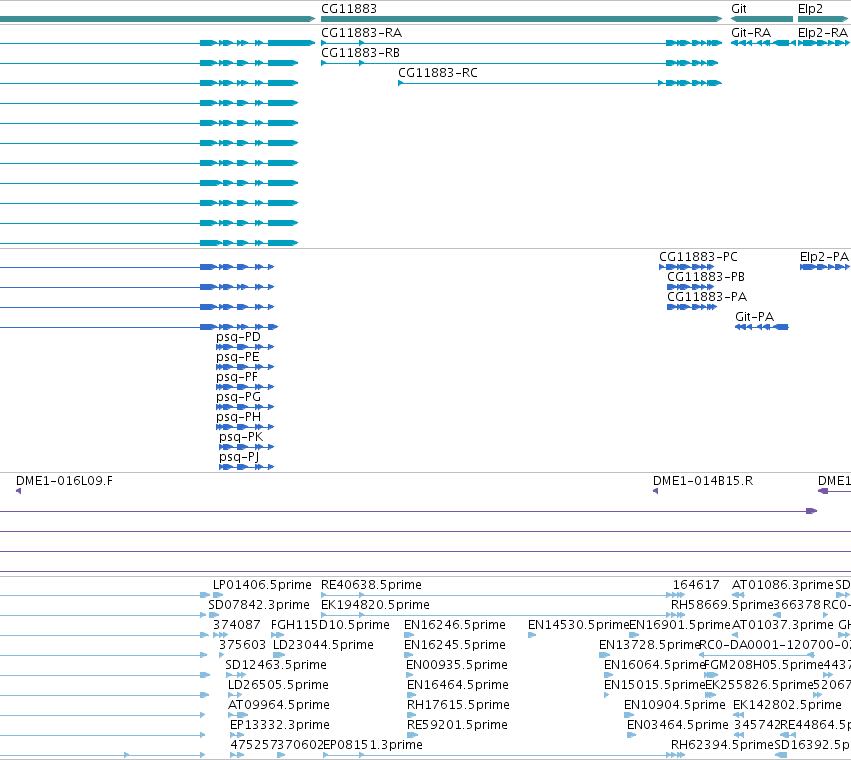The image size is (851, 760).
Task: Select the EN14530.5prime arrow glyph
Action: coord(532,635)
